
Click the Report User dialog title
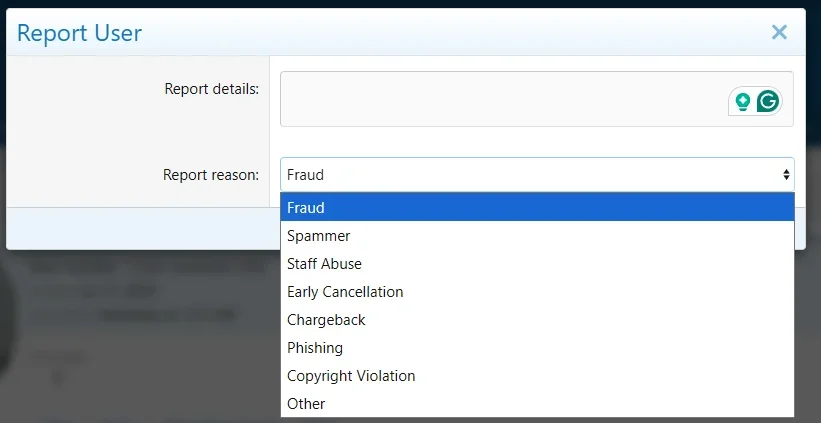pos(80,33)
